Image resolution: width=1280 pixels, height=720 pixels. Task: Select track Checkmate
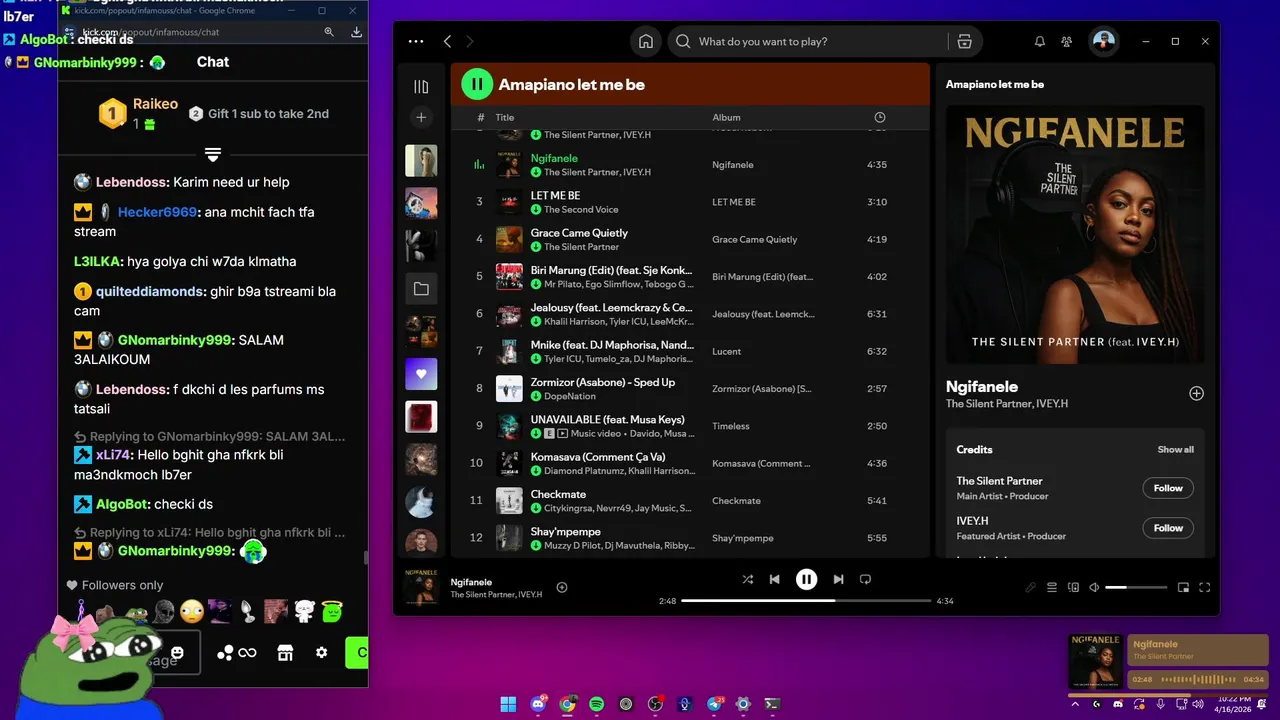(x=690, y=500)
